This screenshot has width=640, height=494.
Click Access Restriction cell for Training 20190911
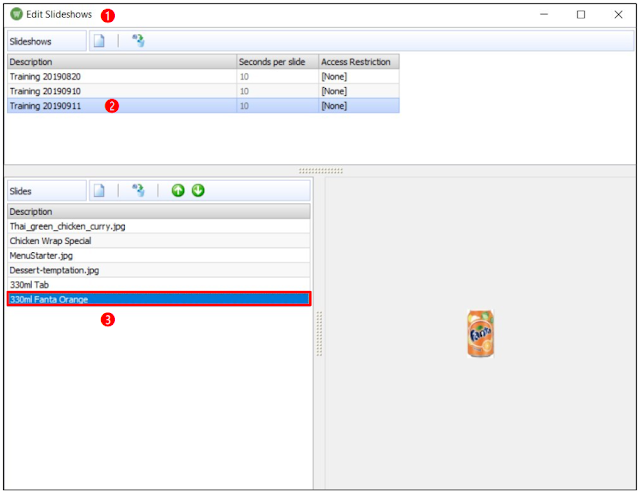pos(359,106)
